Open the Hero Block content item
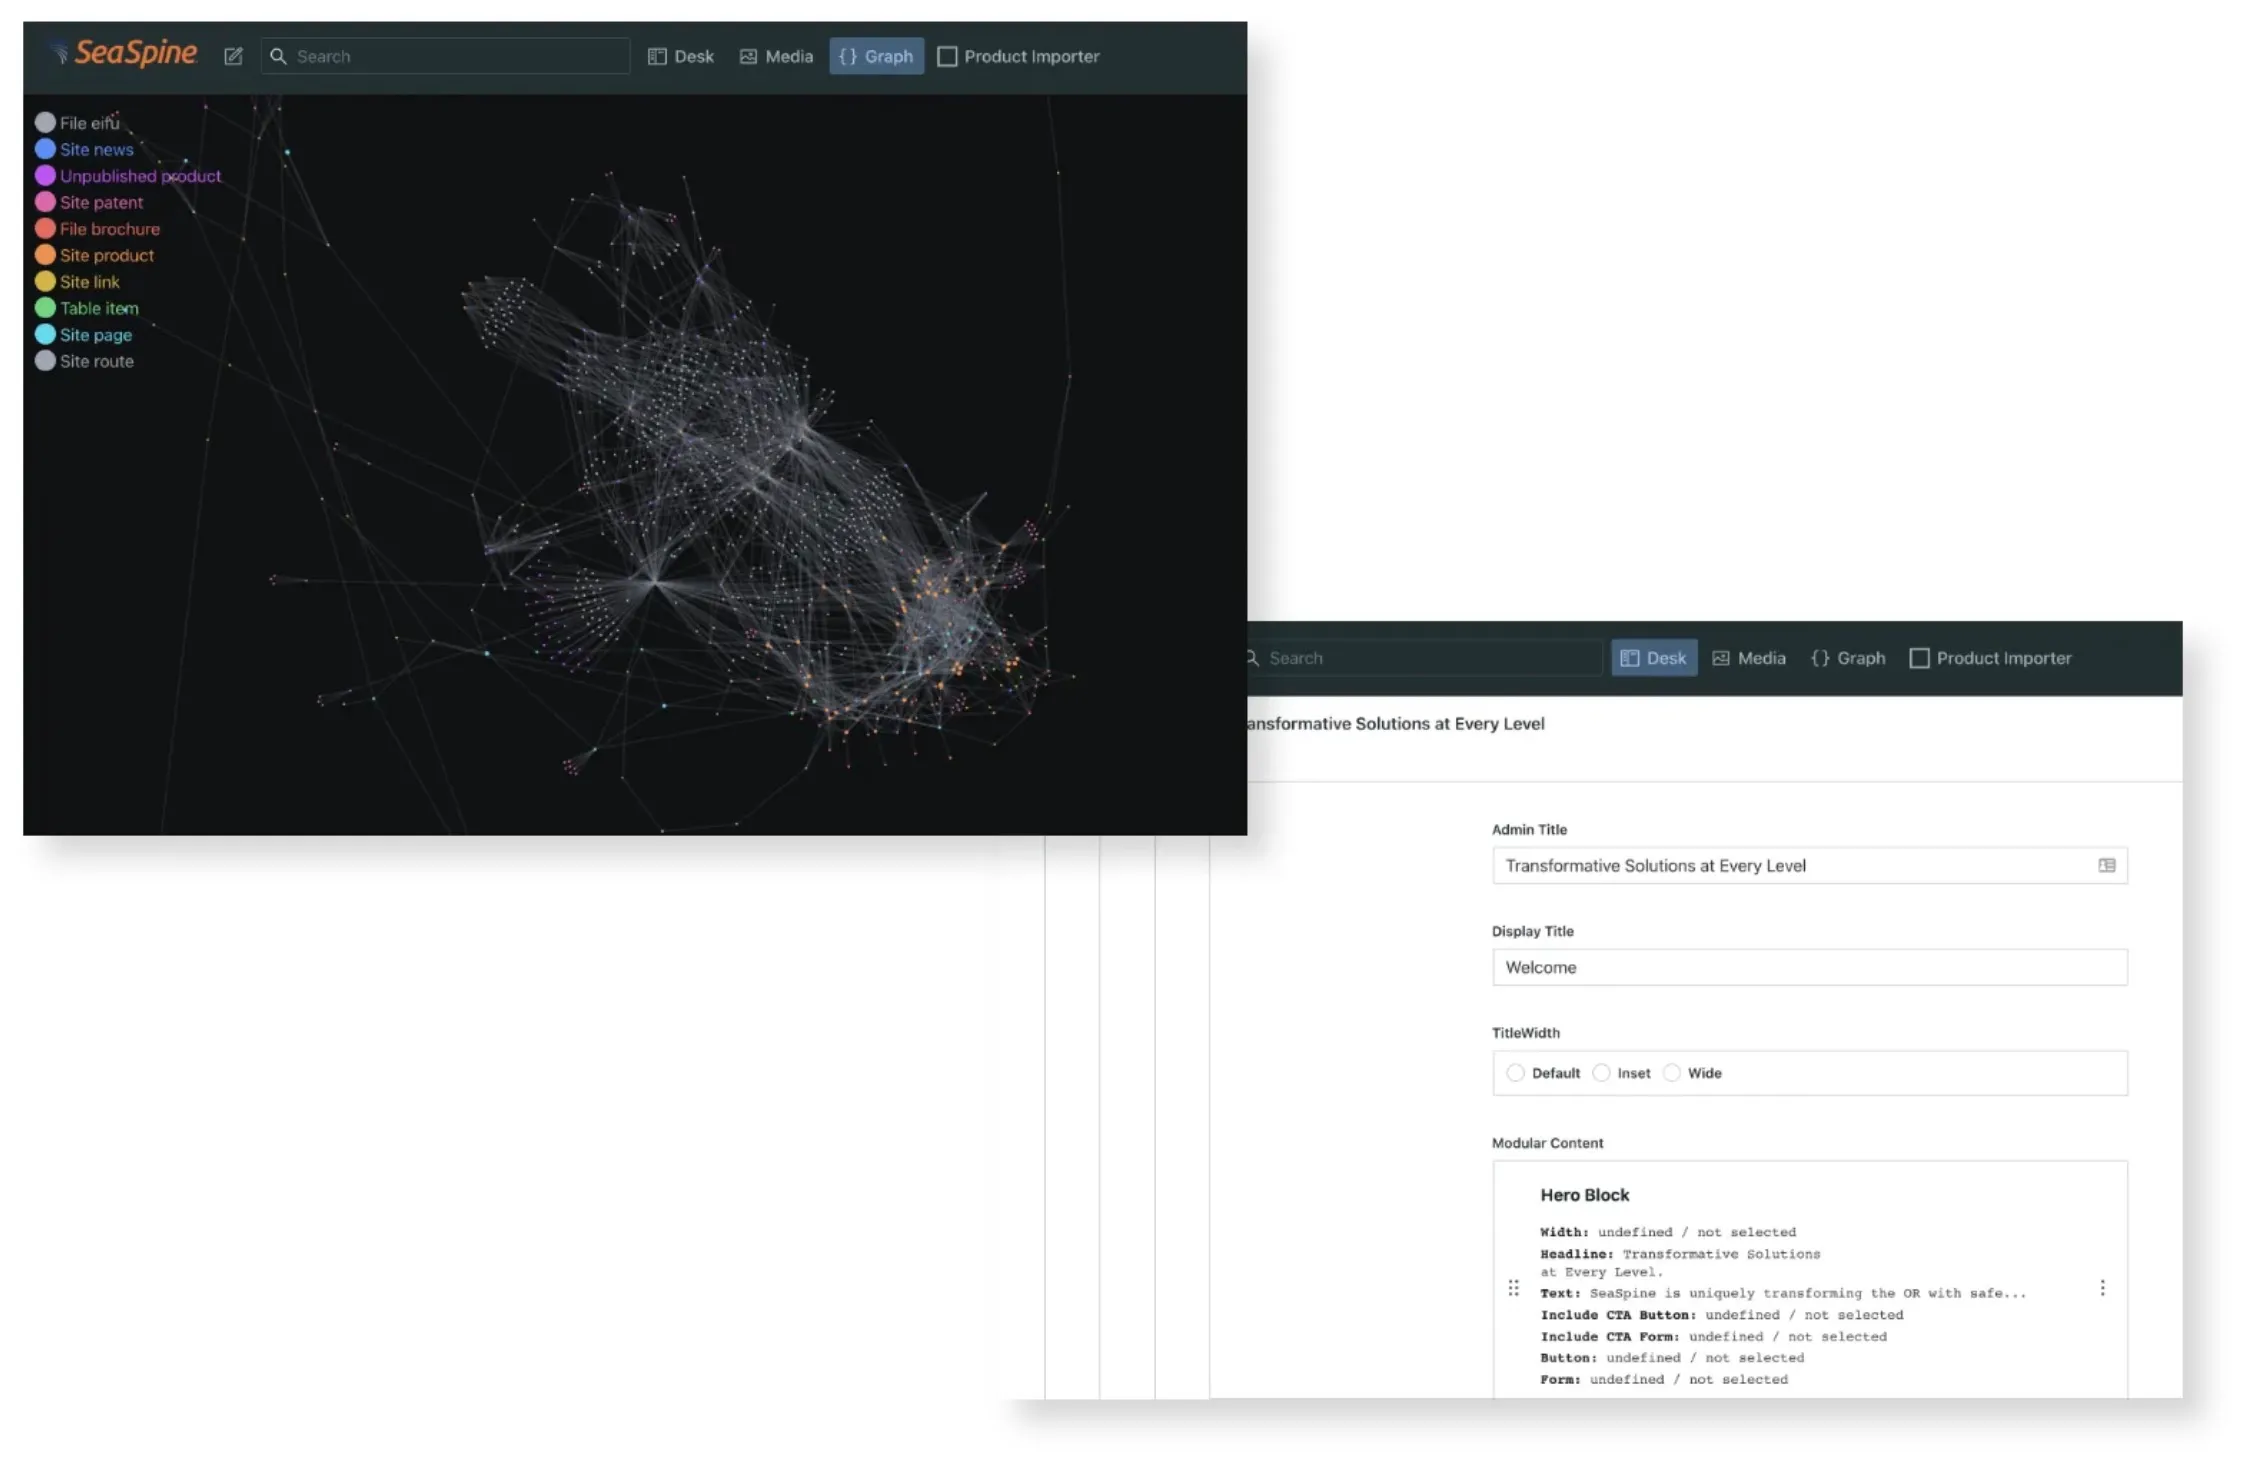 1584,1195
